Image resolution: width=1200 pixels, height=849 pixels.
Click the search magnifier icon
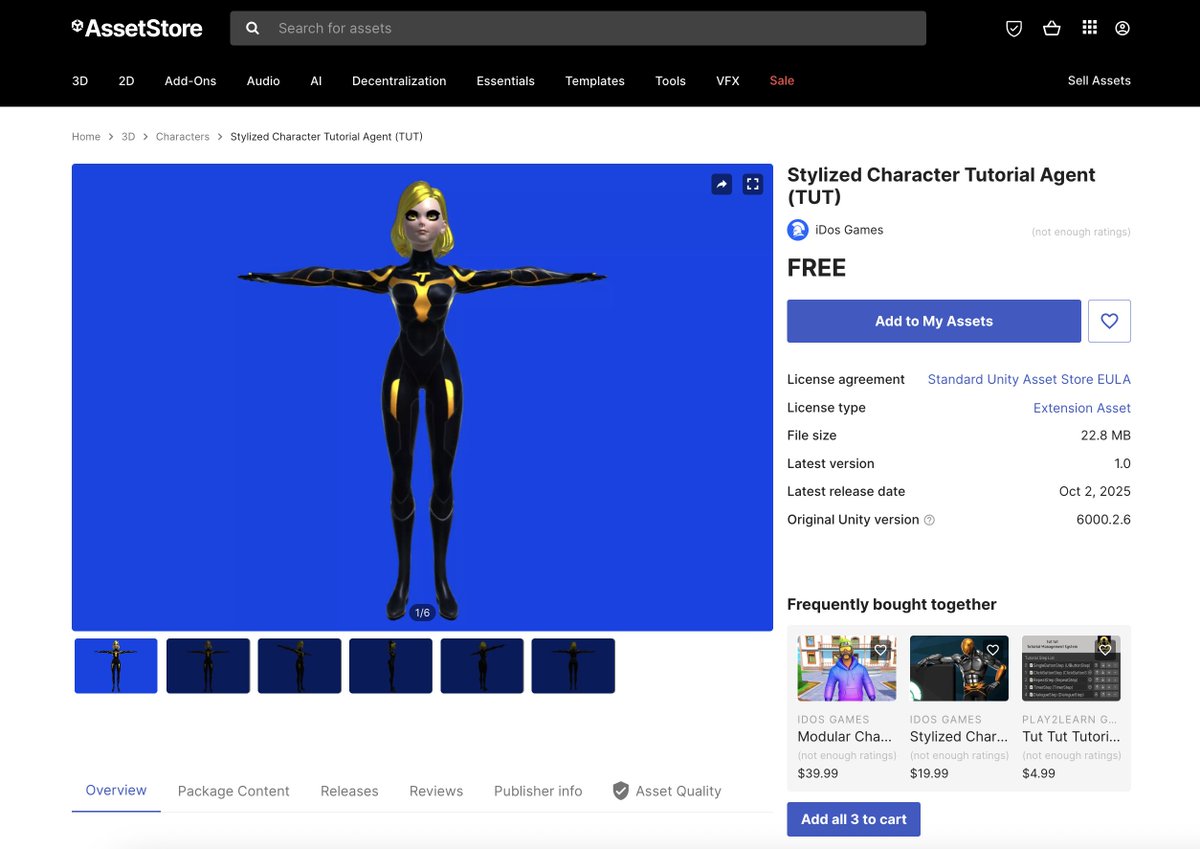pos(253,28)
